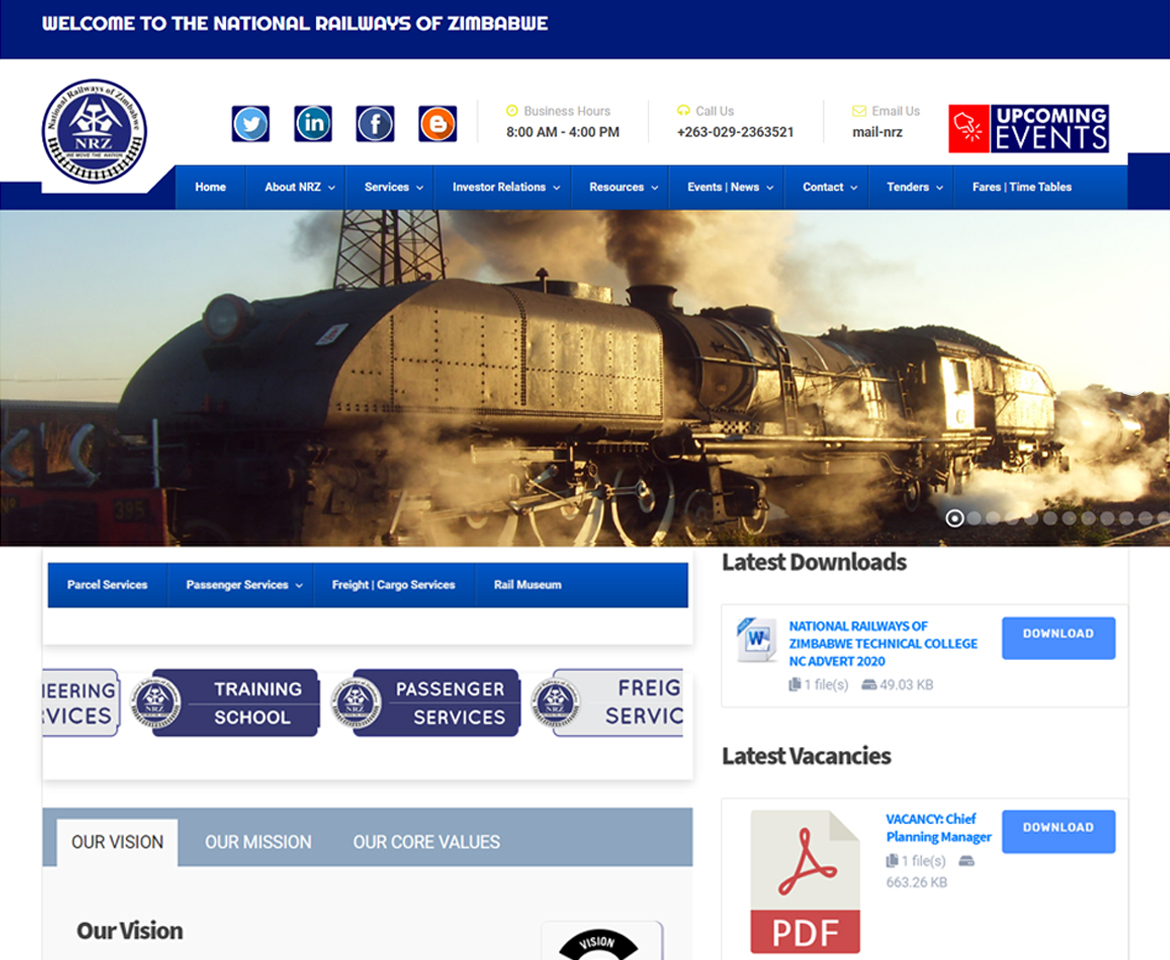Open the Passenger Services banner image

(x=425, y=703)
